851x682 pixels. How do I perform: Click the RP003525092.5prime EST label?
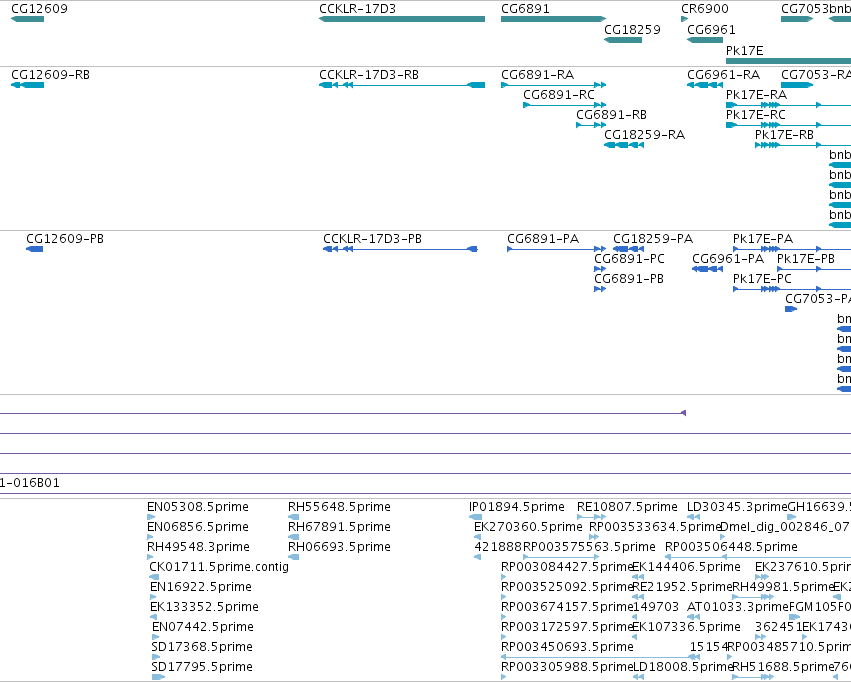[567, 587]
